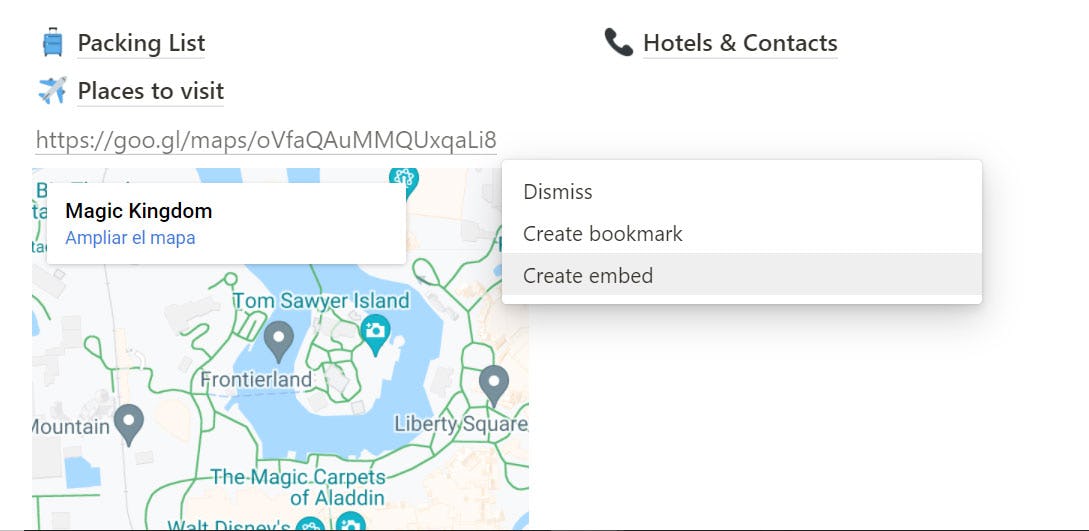Go to the Places to visit page
The image size is (1089, 531).
click(x=151, y=90)
